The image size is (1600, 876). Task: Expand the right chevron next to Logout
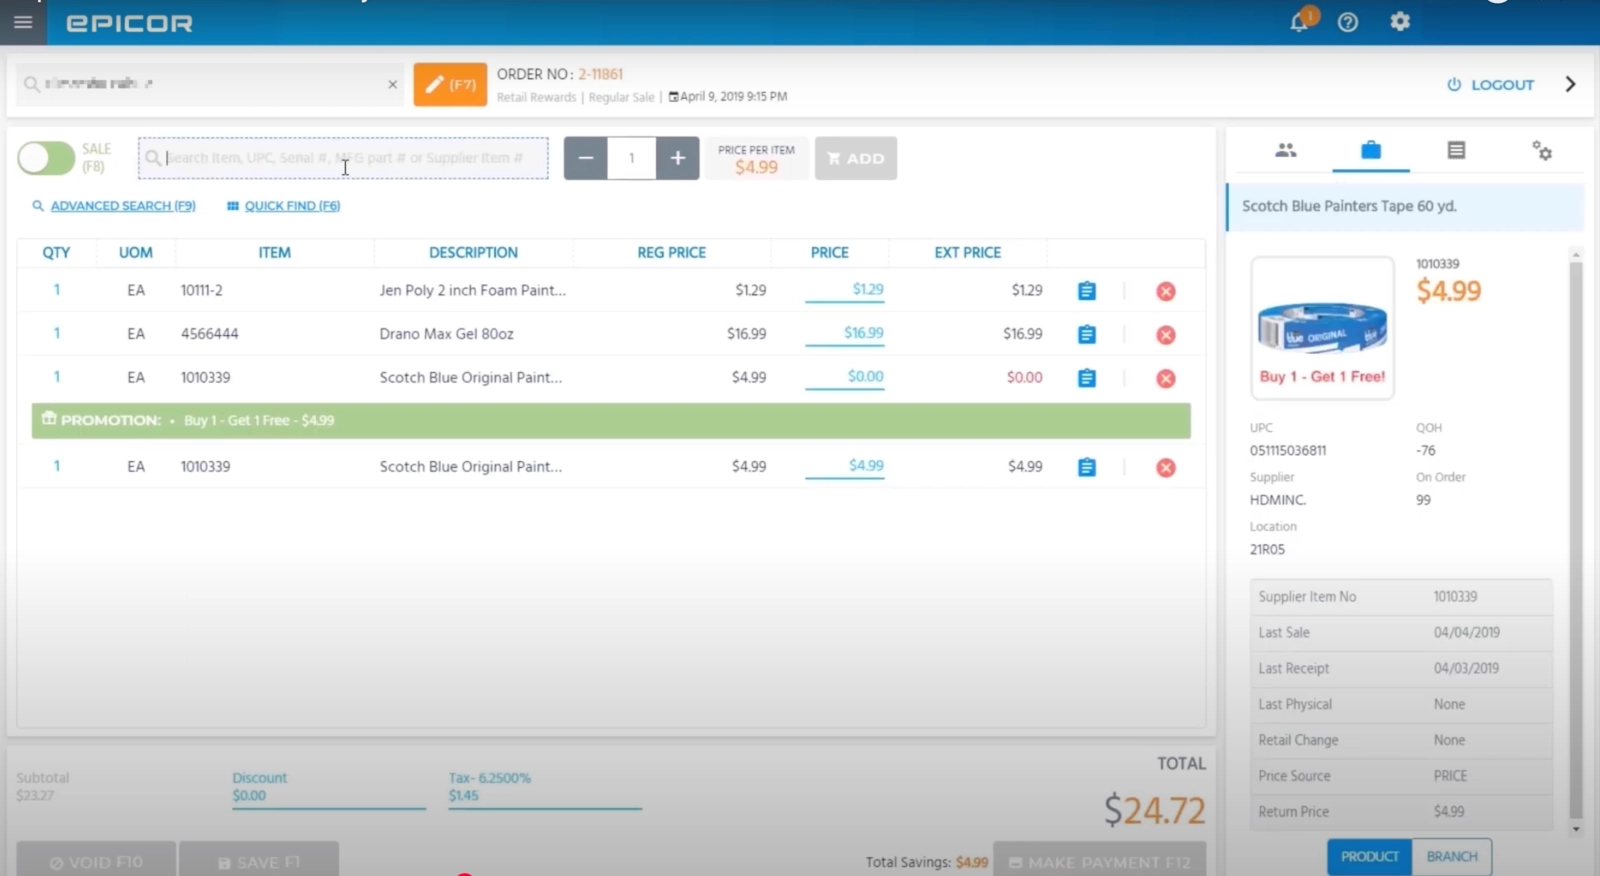pyautogui.click(x=1570, y=84)
